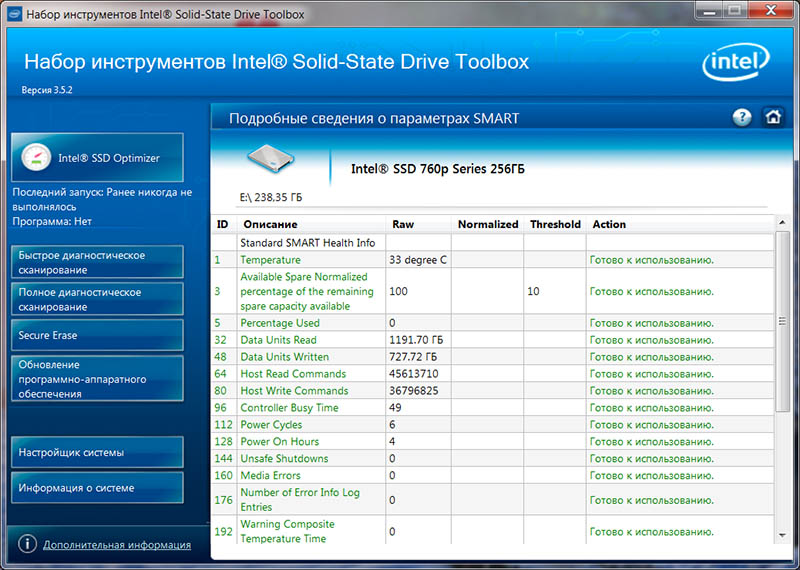Close the Toolbox window
The image size is (800, 570).
pos(771,10)
